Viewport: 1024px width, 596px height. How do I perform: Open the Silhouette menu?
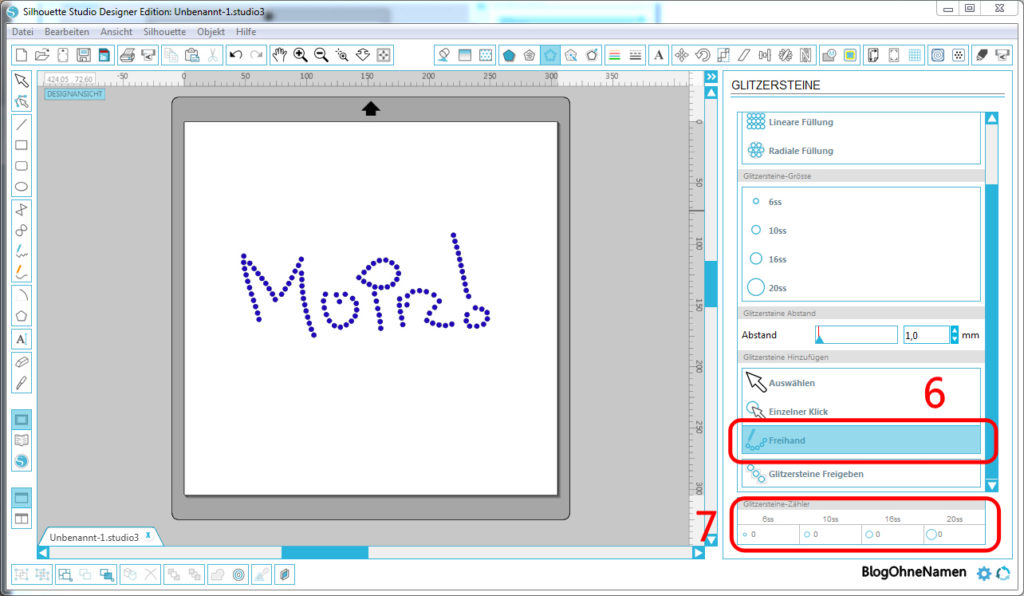164,32
